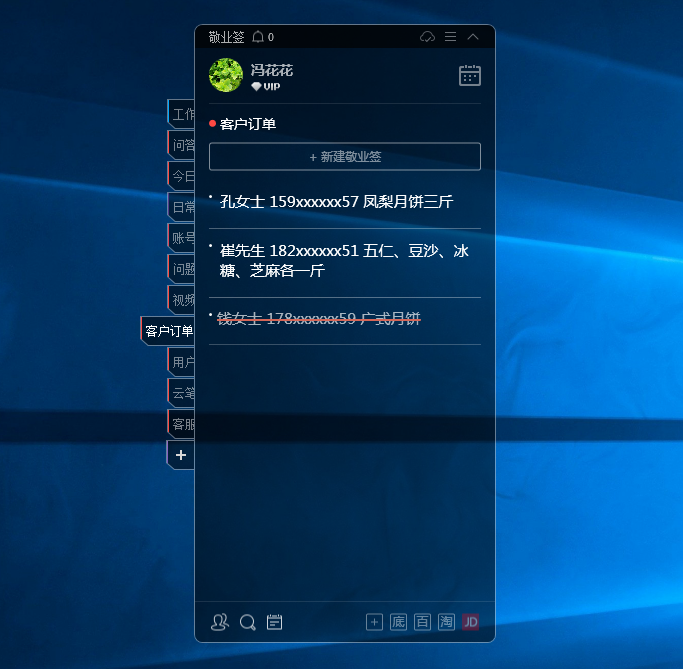Open the note list icon in the bottom bar
683x669 pixels.
click(274, 622)
